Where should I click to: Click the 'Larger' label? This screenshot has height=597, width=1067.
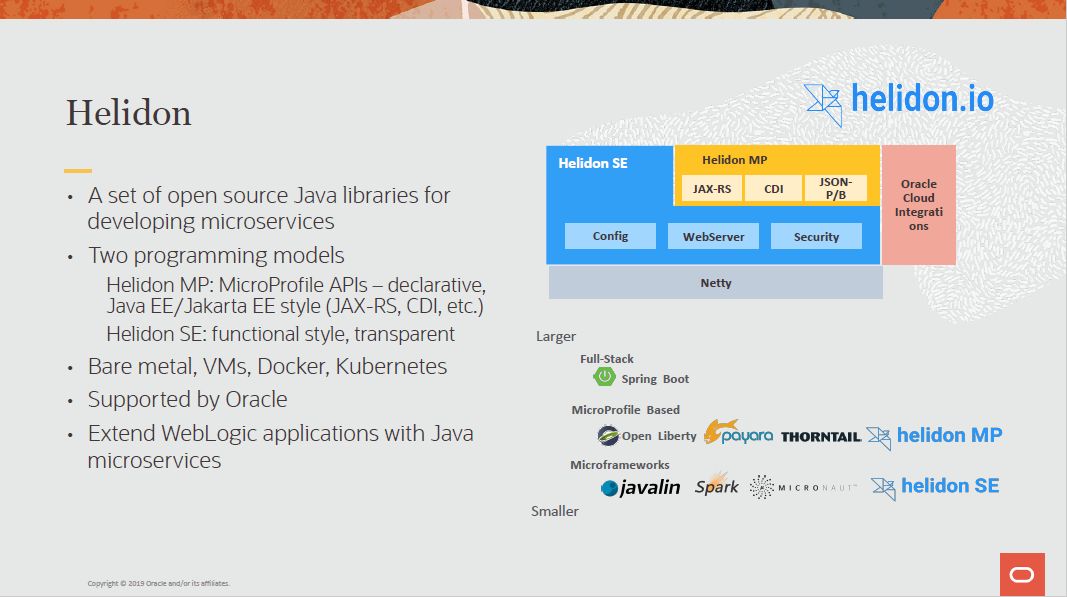pyautogui.click(x=555, y=336)
